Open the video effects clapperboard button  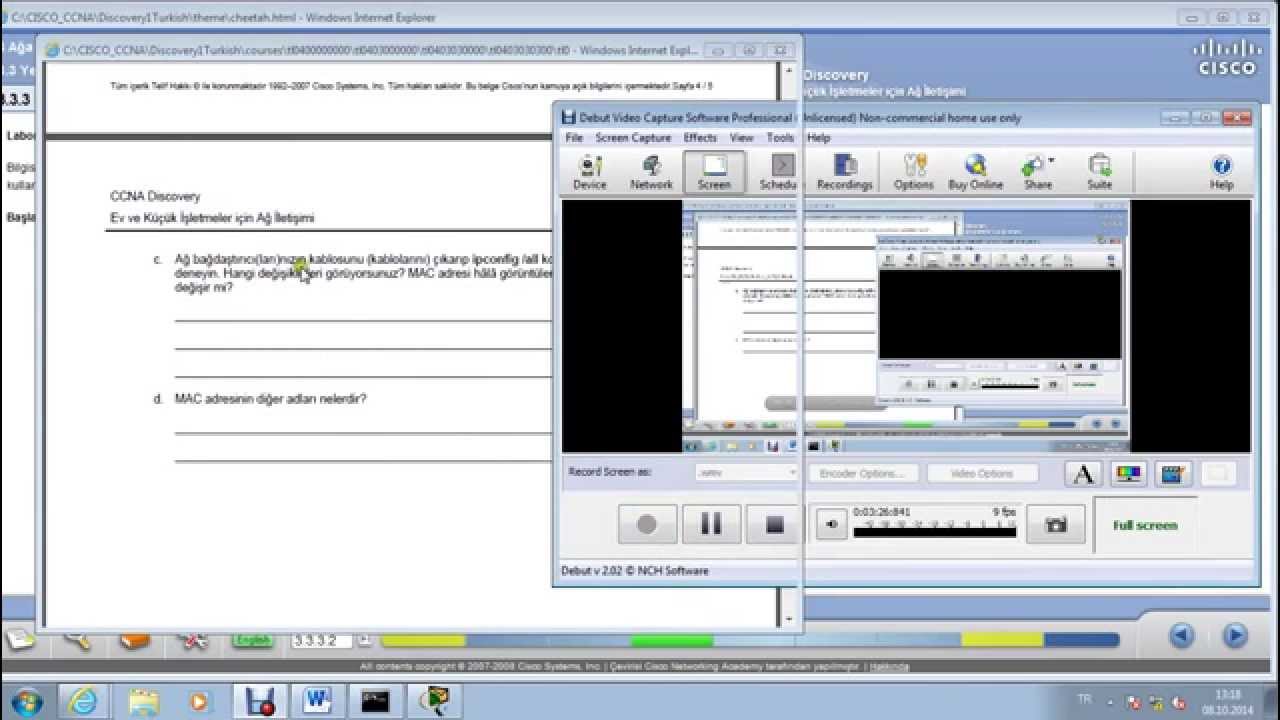1174,474
